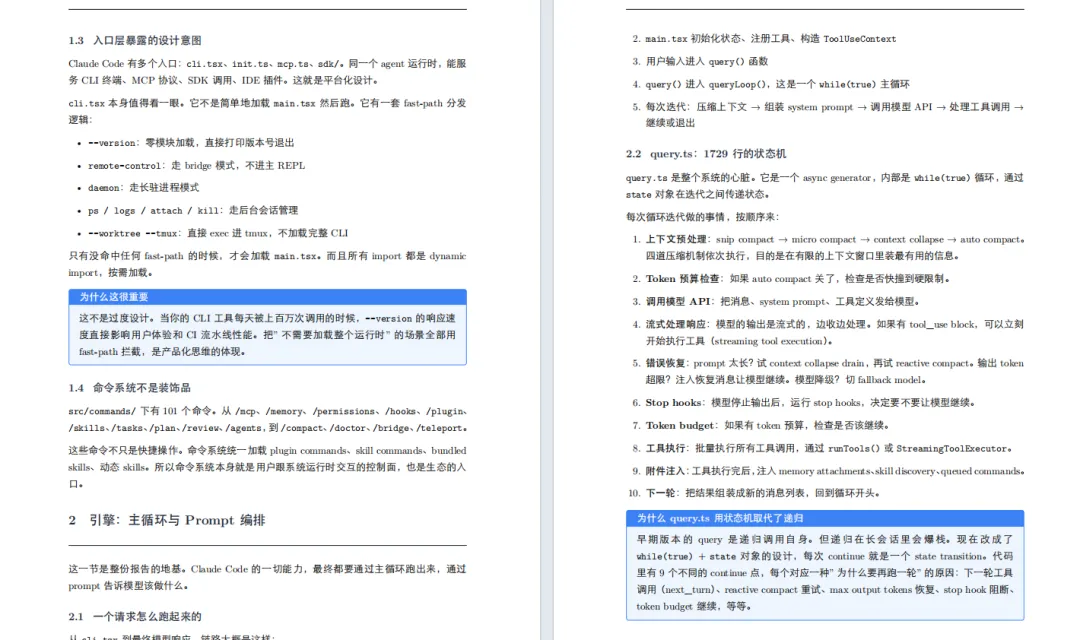Select numbered item "Token budget"
Screen dimensions: 1080x640
761,425
